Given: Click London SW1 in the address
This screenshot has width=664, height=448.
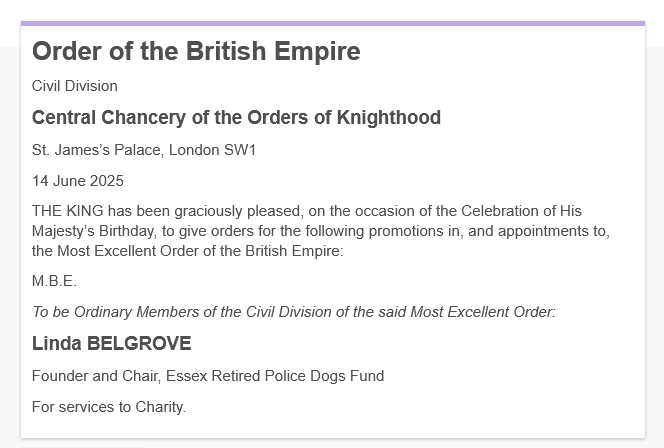Looking at the screenshot, I should coord(213,150).
